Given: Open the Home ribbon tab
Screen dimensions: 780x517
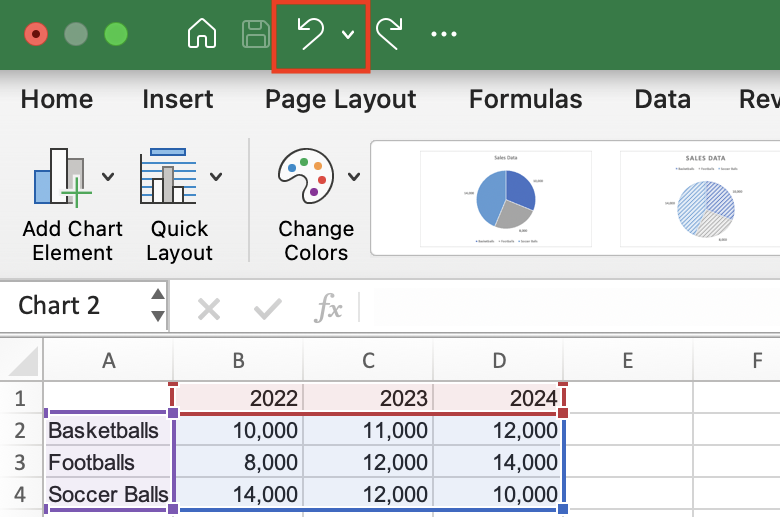Looking at the screenshot, I should click(57, 99).
